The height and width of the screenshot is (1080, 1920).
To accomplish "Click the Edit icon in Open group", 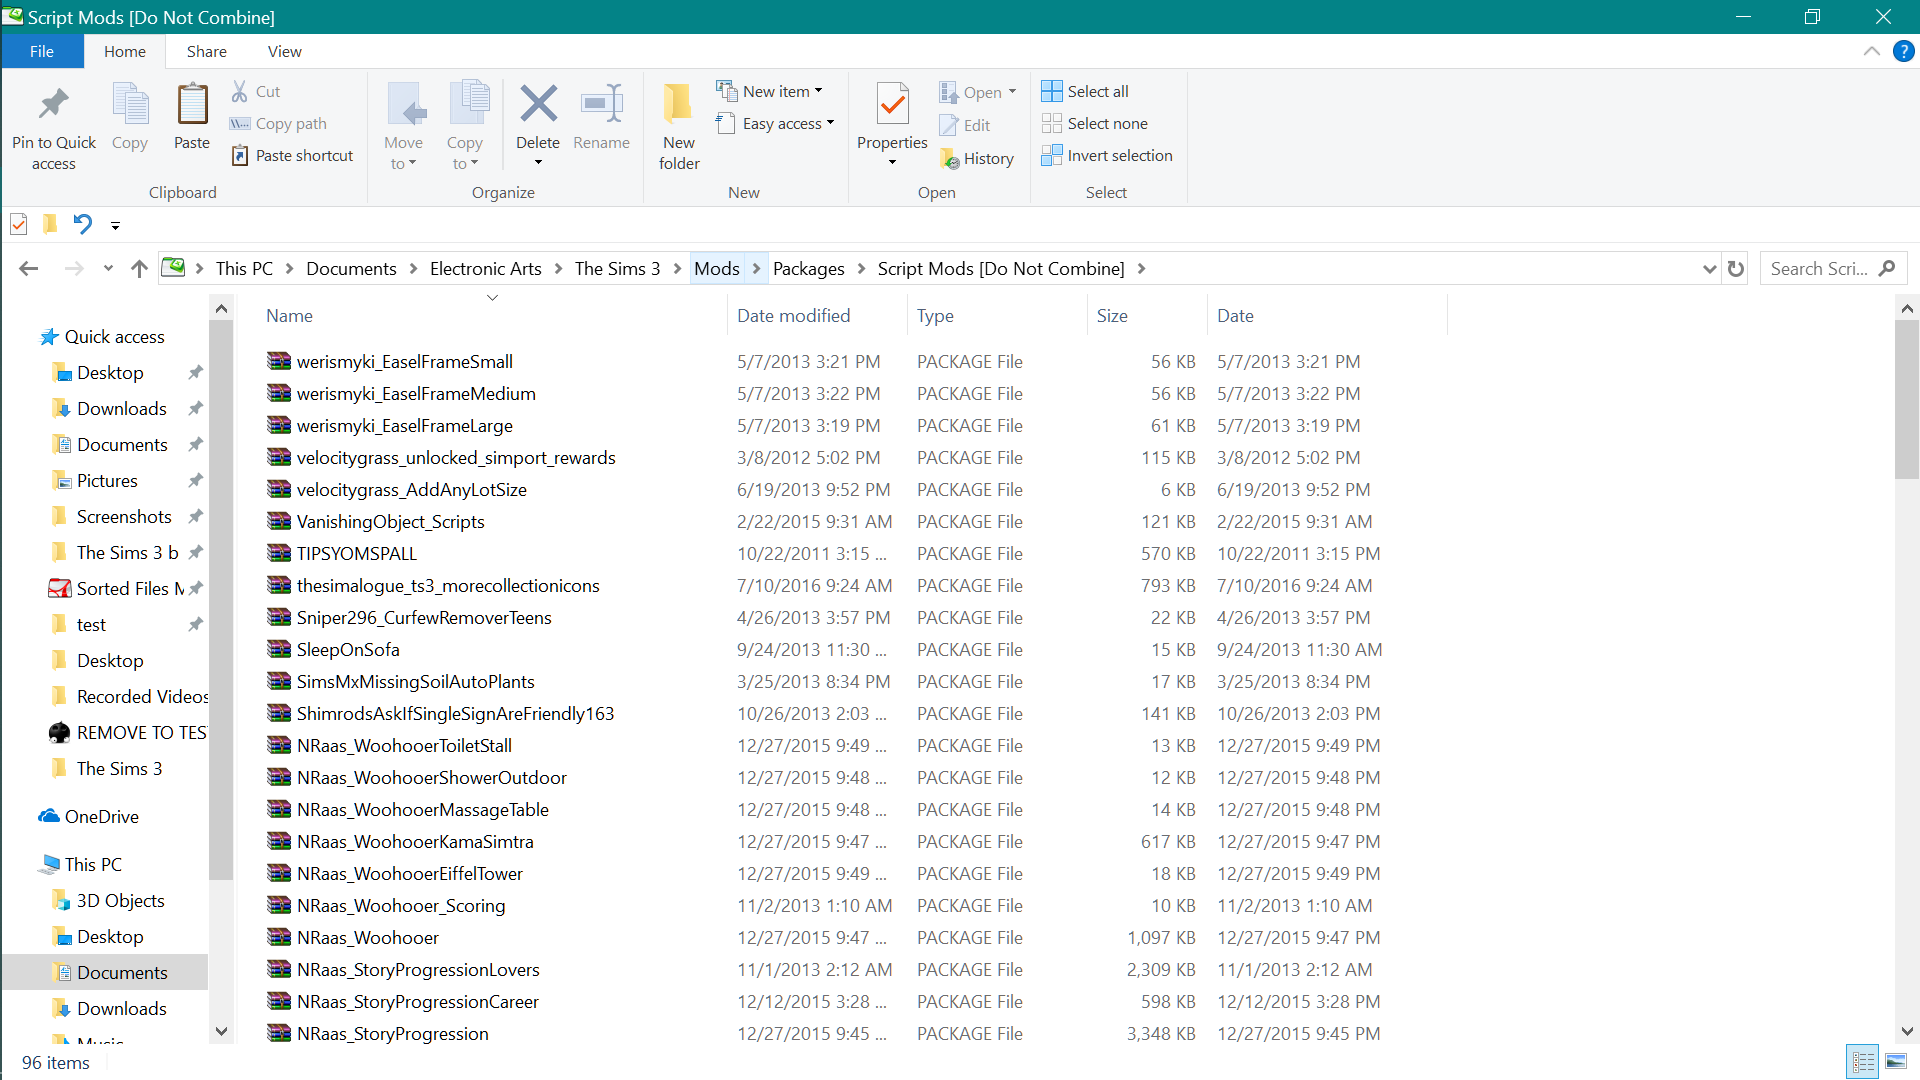I will [949, 125].
